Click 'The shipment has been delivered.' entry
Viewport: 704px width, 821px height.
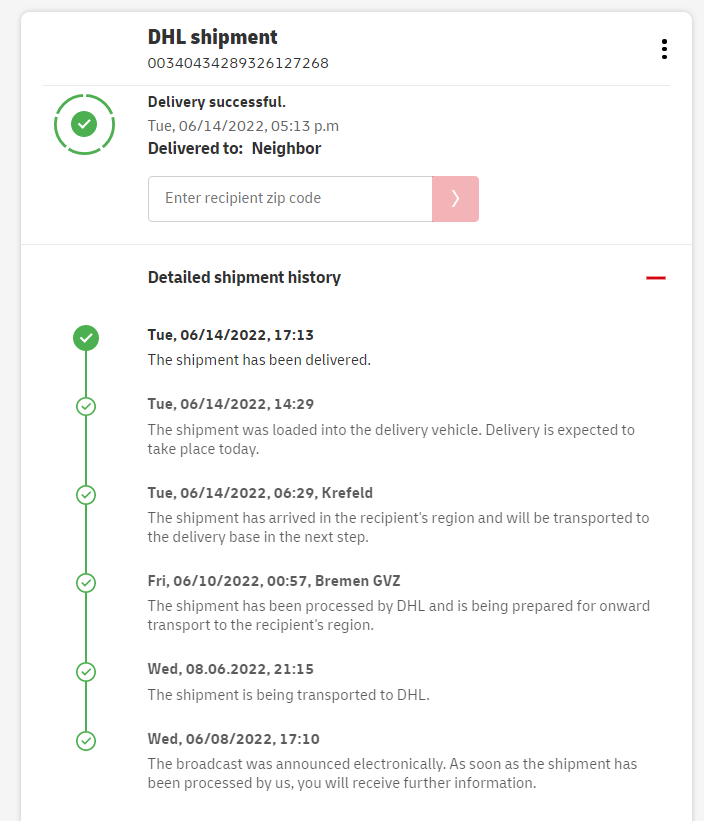(259, 359)
